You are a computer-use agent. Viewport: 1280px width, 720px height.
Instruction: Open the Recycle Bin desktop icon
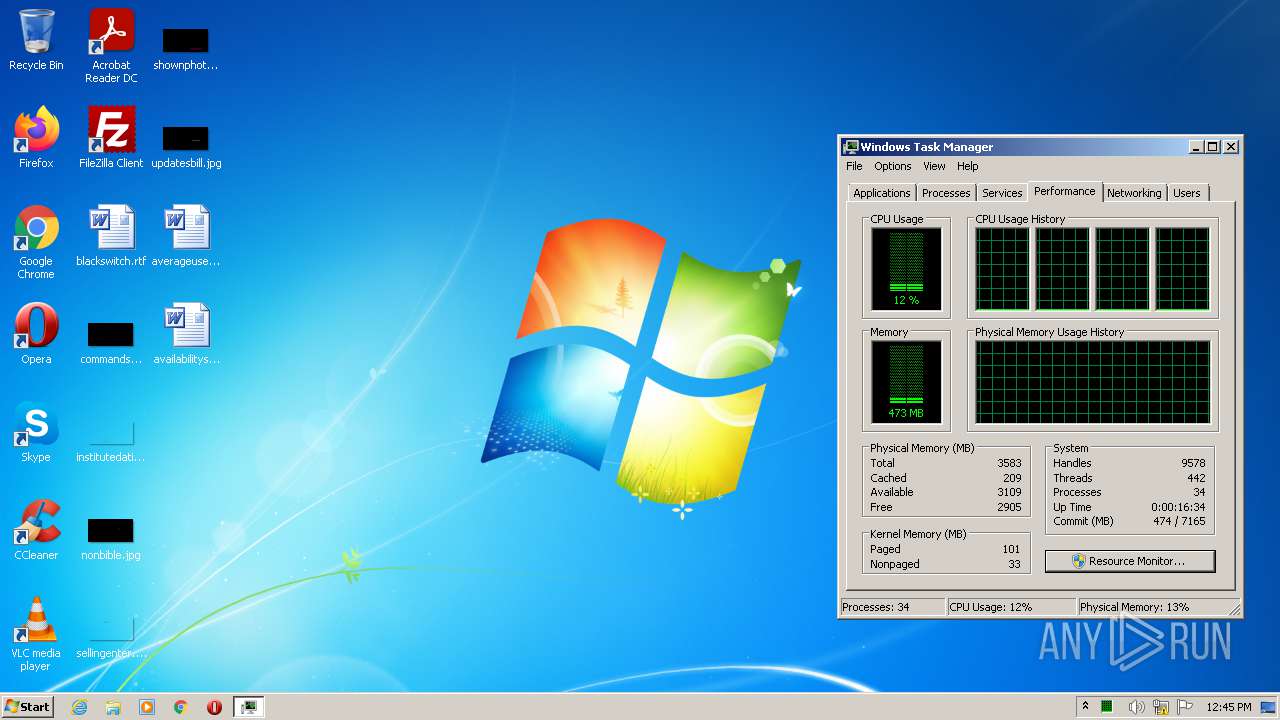(x=36, y=40)
